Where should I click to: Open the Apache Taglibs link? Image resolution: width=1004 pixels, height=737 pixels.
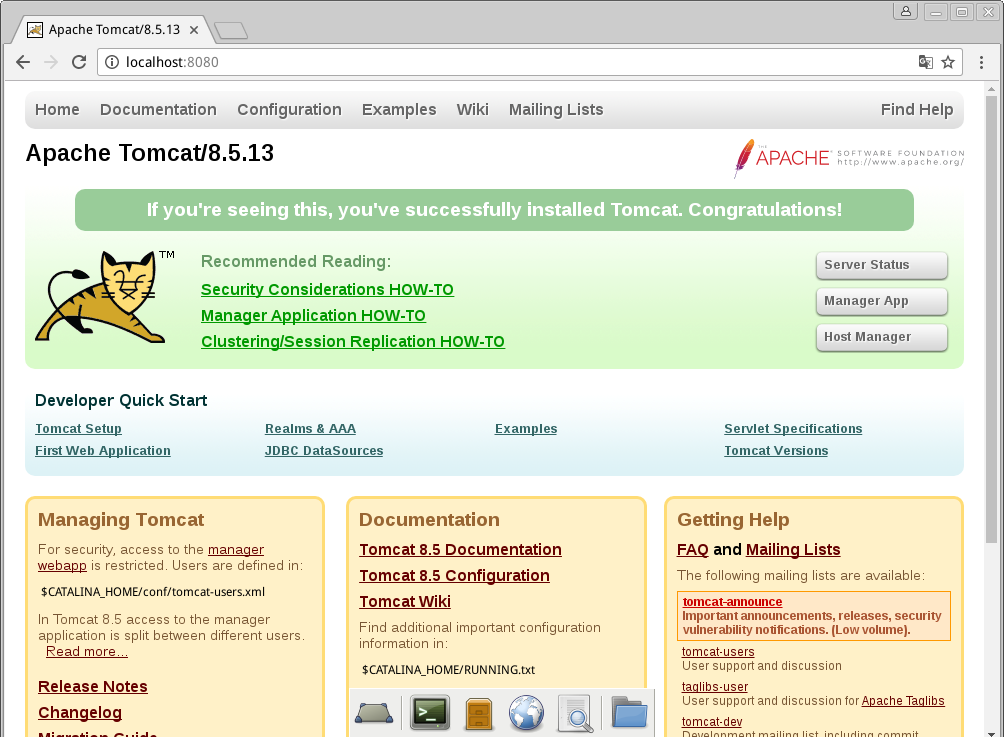point(903,701)
